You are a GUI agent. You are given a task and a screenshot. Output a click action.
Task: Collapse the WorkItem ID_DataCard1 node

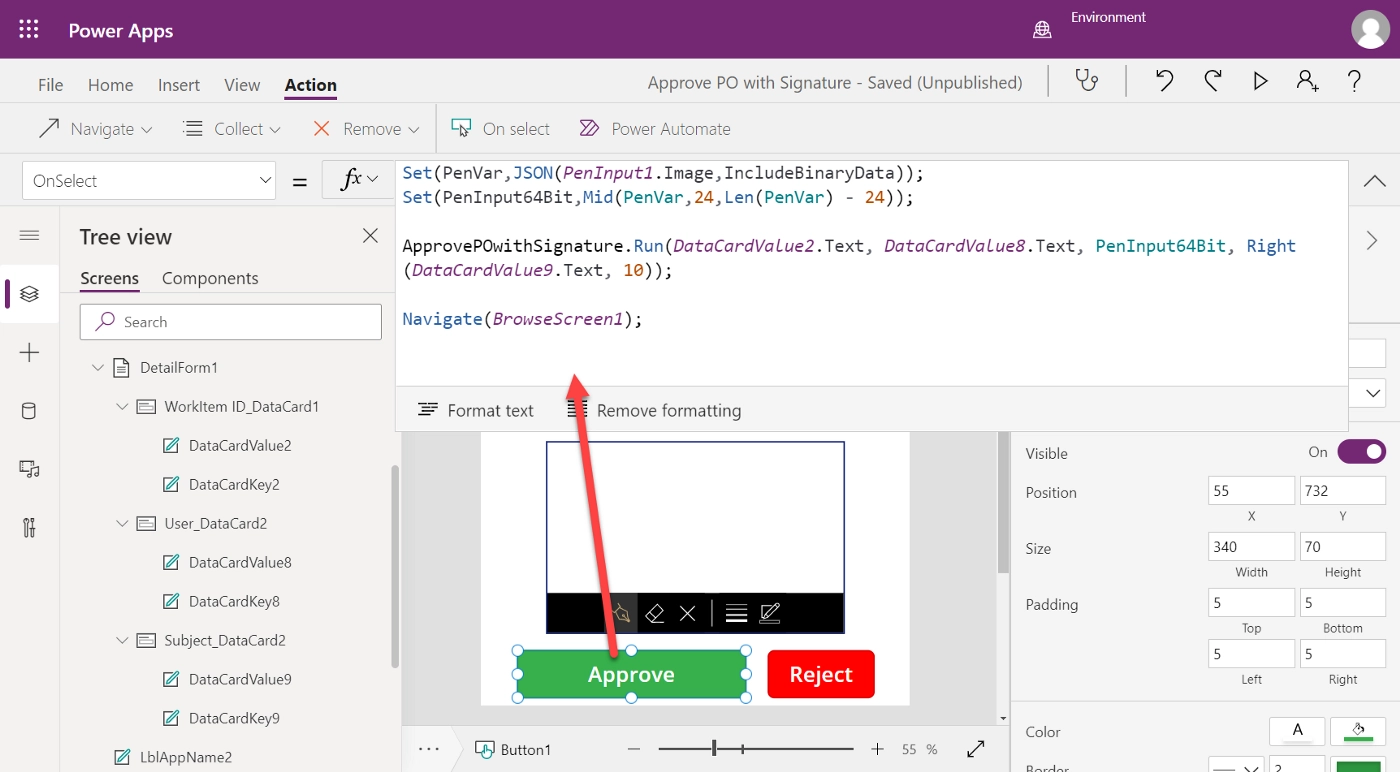pyautogui.click(x=122, y=407)
